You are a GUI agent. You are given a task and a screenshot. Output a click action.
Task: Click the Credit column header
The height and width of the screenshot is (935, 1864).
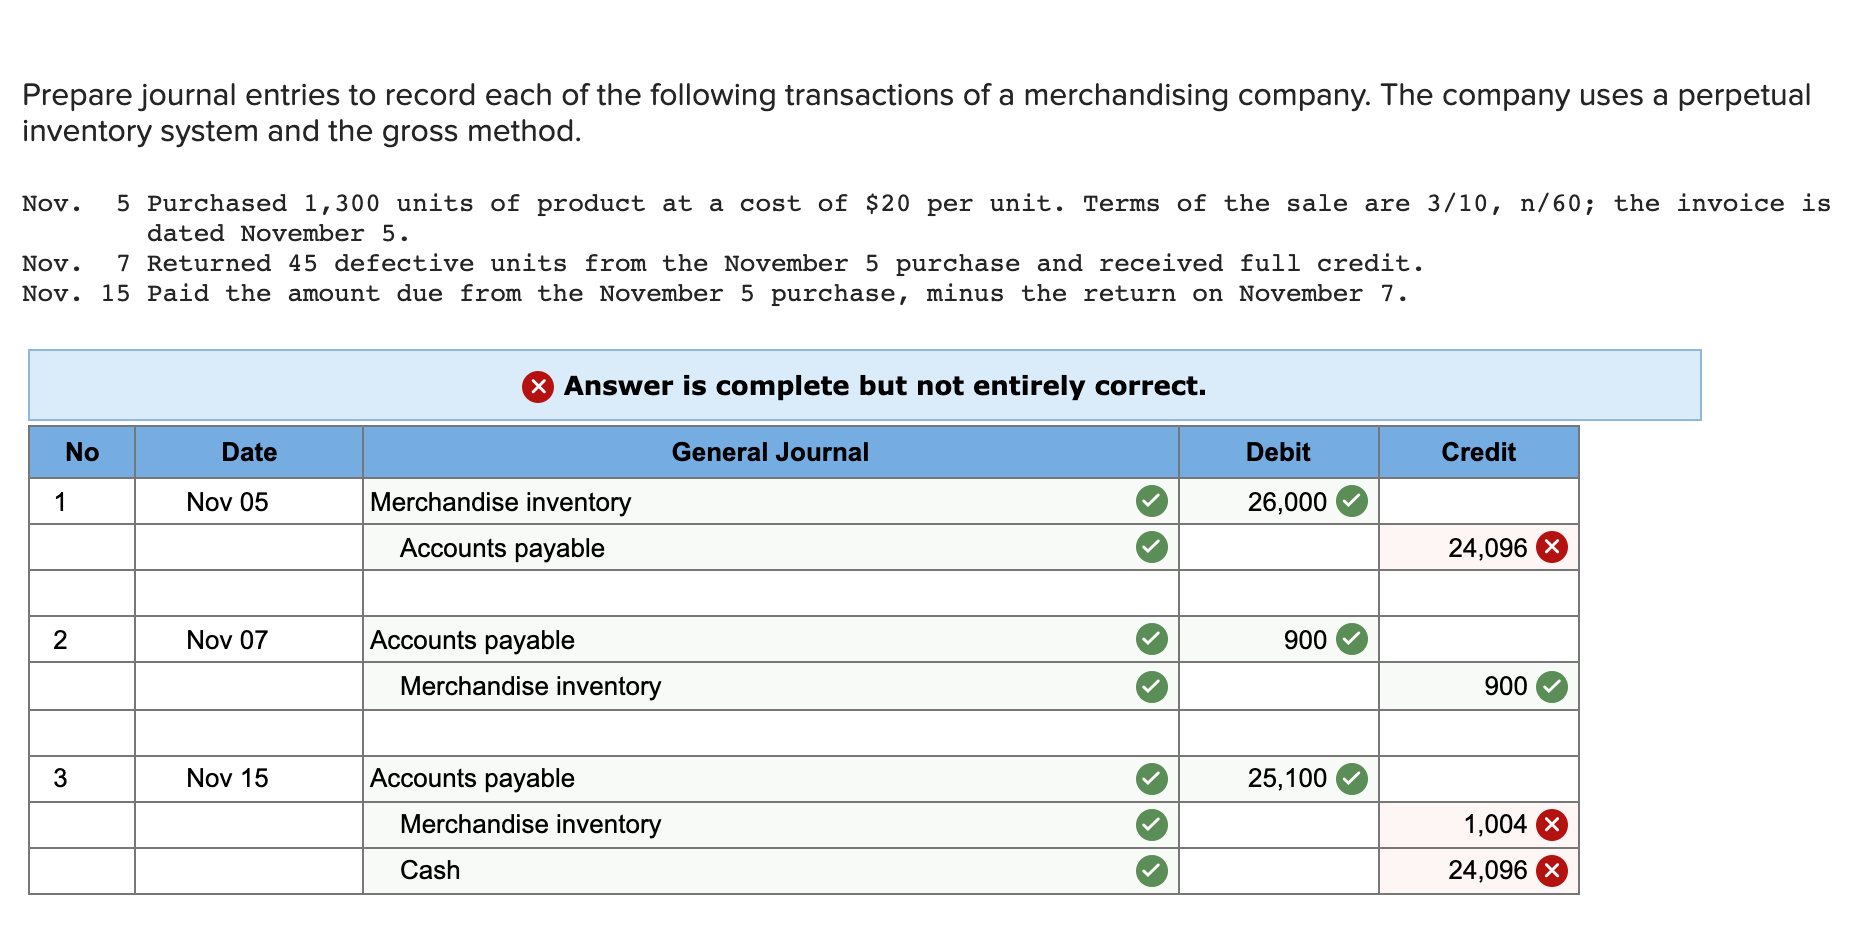(1479, 453)
